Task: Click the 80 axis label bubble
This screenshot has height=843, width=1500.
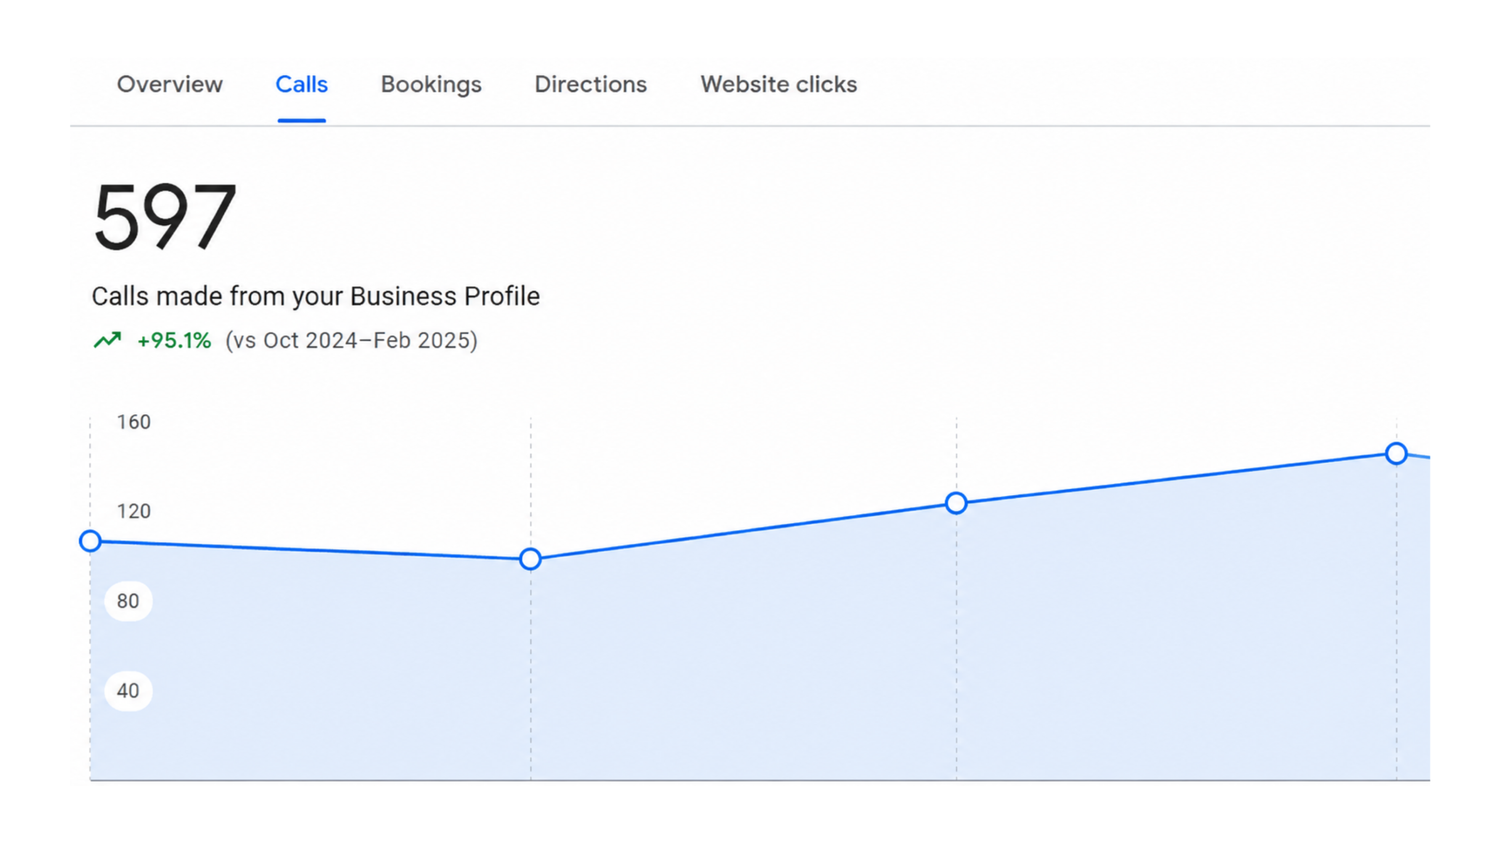Action: 128,601
